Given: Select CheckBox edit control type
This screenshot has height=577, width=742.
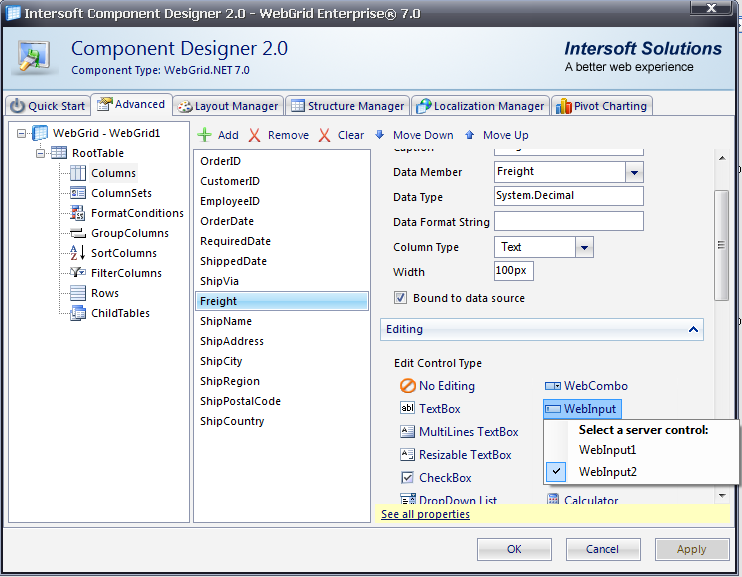Looking at the screenshot, I should (x=436, y=478).
